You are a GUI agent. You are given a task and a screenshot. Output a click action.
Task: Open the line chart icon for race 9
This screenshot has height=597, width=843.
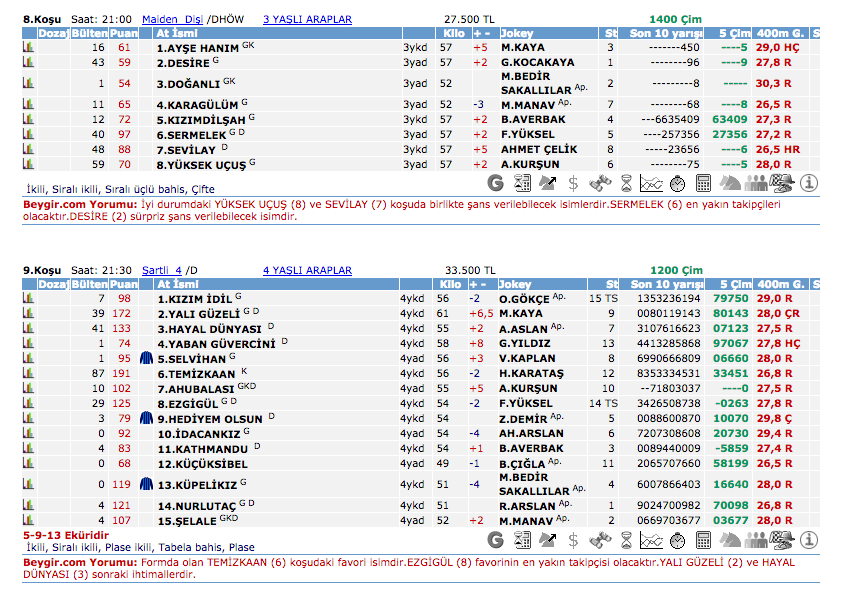coord(651,541)
